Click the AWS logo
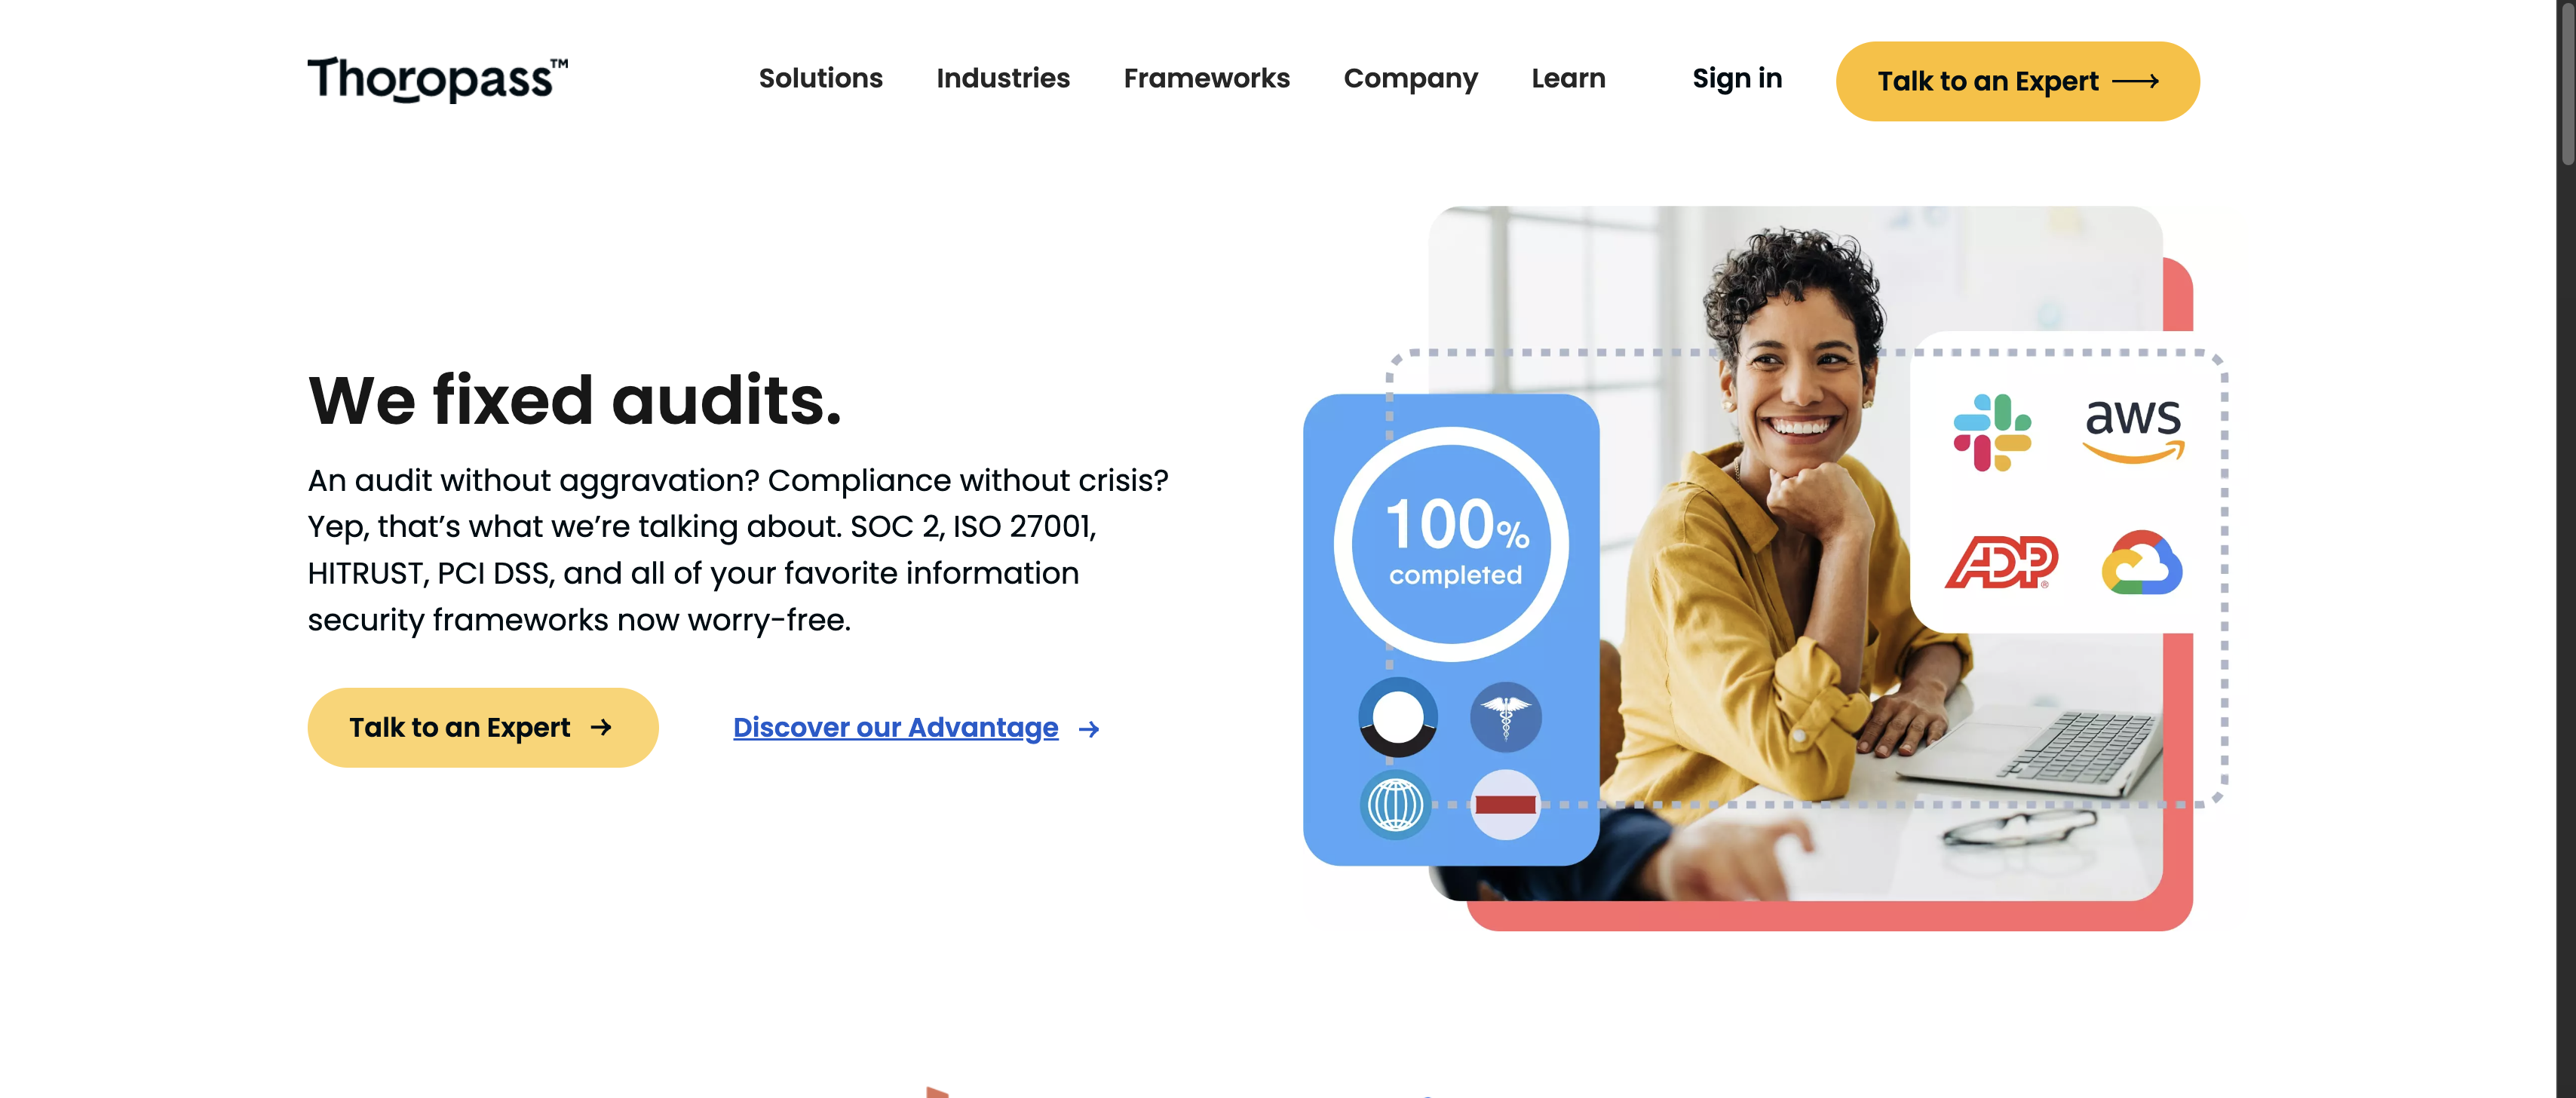Screen dimensions: 2576x1098 pos(2133,430)
